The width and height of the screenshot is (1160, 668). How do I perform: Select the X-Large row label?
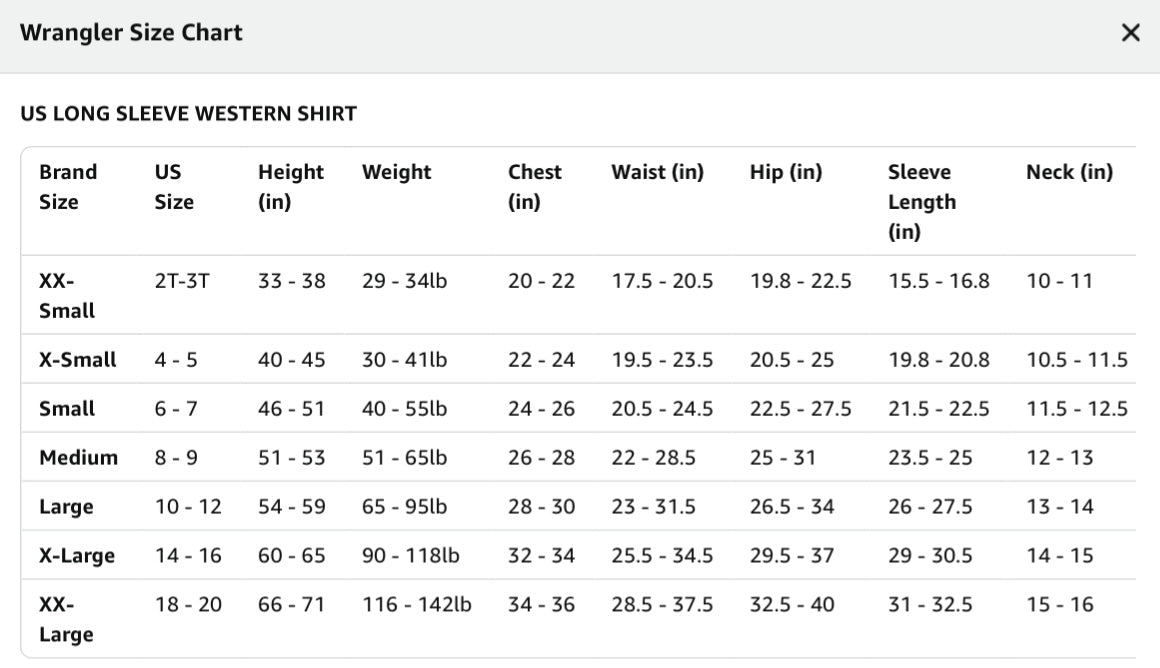pyautogui.click(x=77, y=556)
